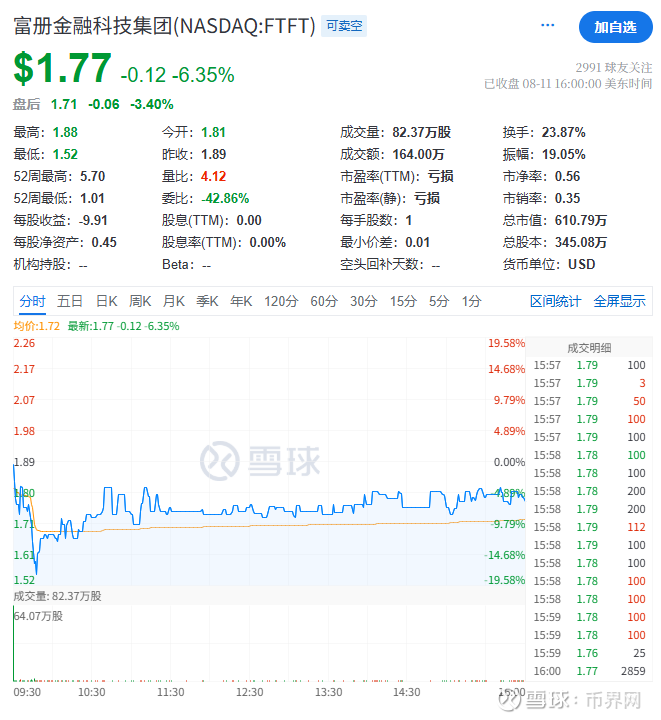The width and height of the screenshot is (661, 720).
Task: Click the 52周最低 value 1.01
Action: click(92, 198)
